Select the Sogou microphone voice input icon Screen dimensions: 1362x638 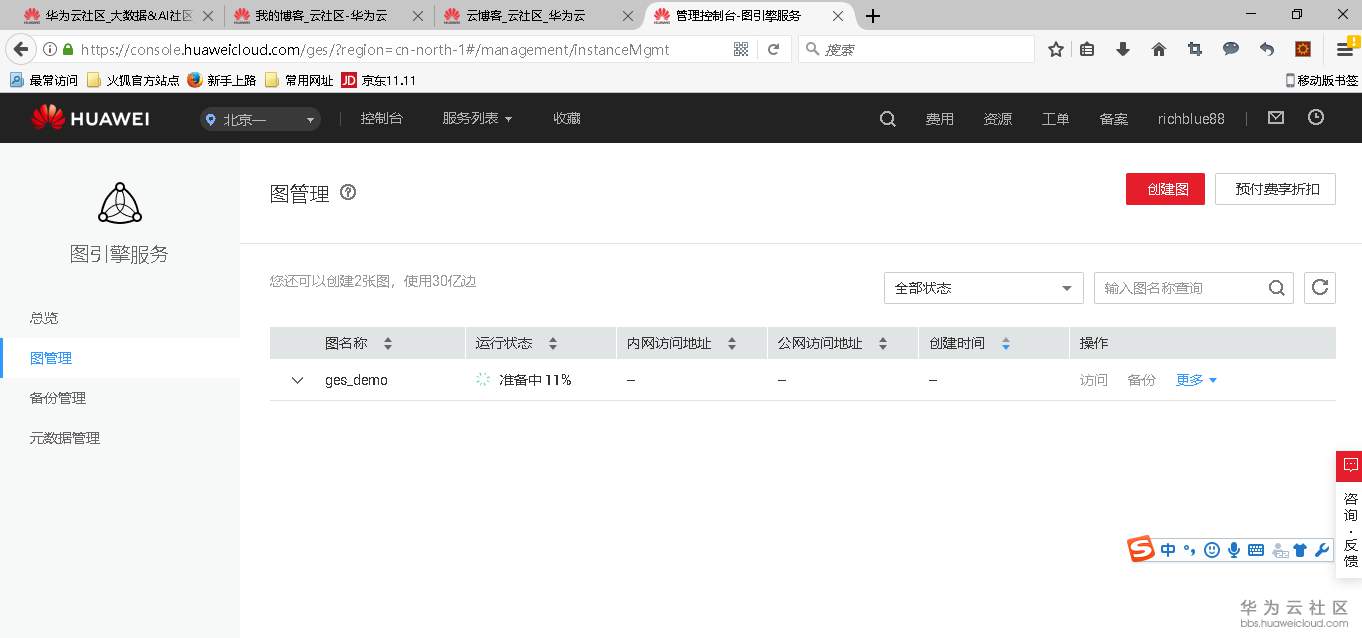click(x=1234, y=549)
